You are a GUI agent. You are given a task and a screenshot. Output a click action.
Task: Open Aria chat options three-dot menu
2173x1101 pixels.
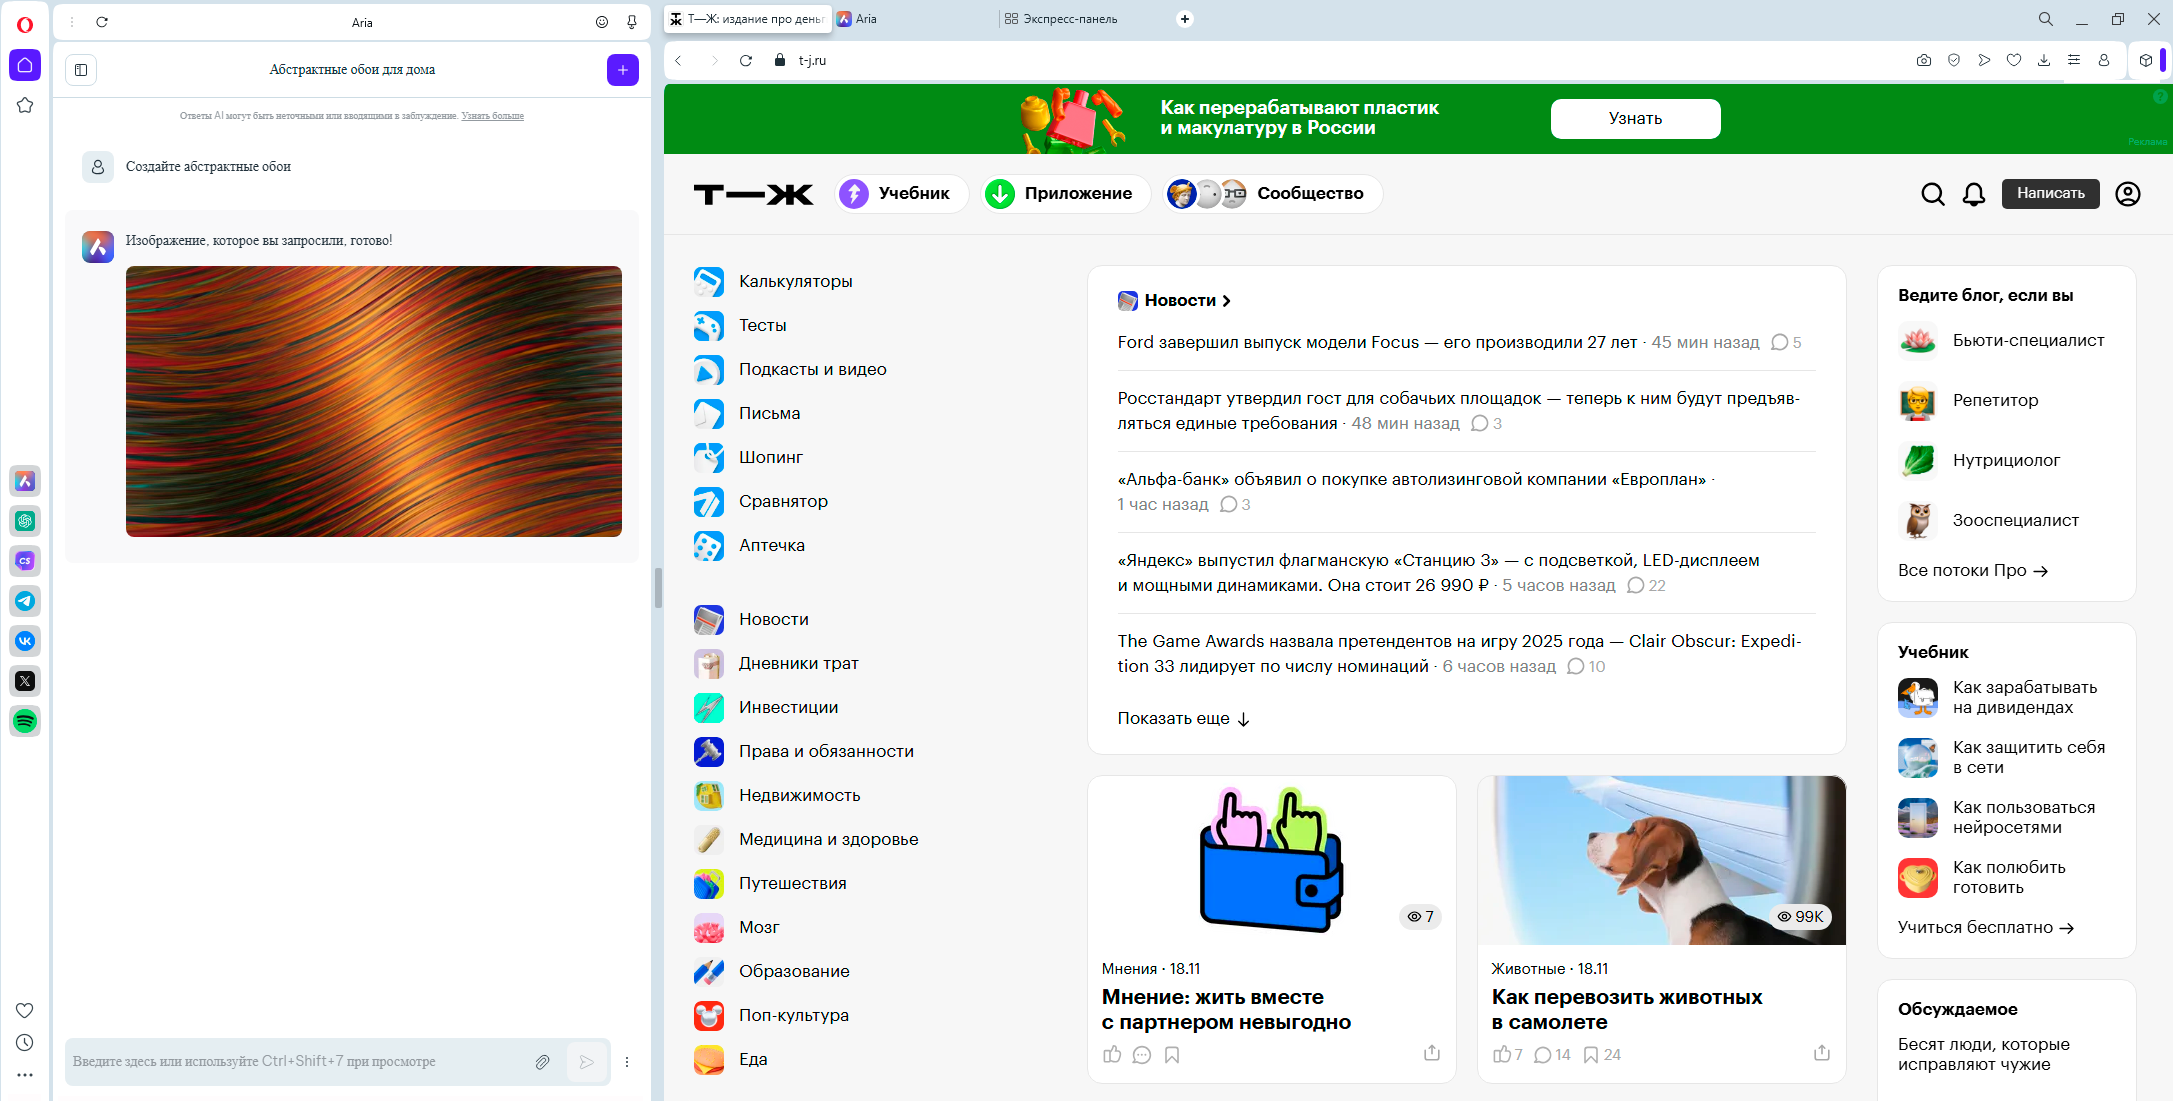pyautogui.click(x=627, y=1062)
